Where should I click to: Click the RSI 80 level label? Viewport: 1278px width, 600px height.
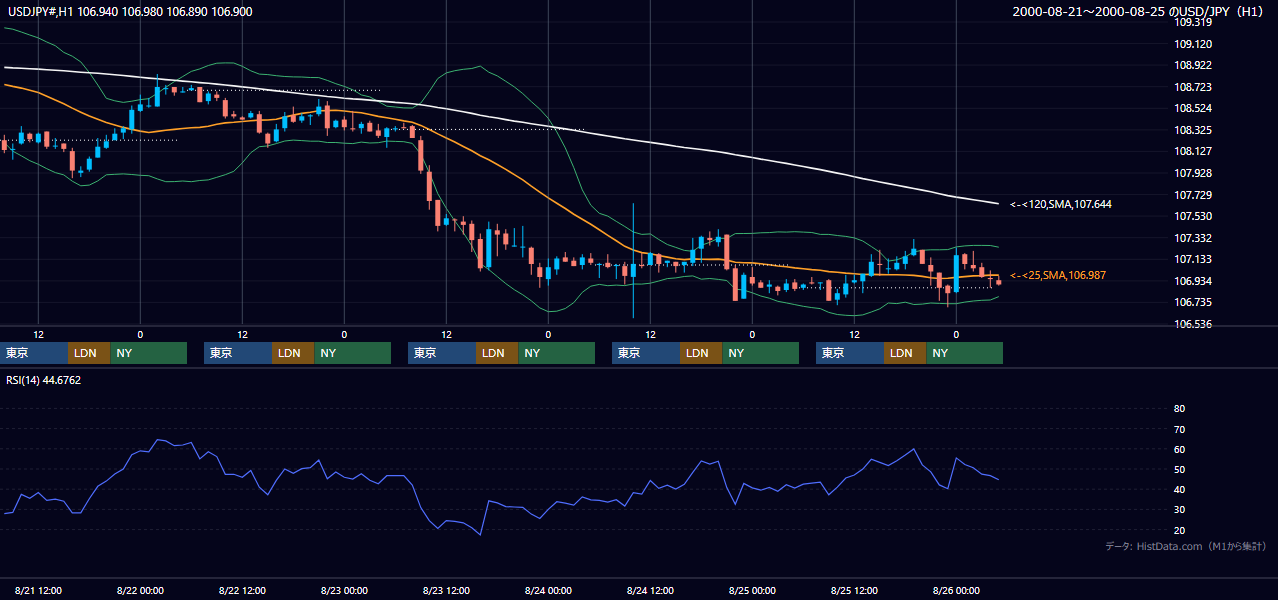coord(1179,409)
